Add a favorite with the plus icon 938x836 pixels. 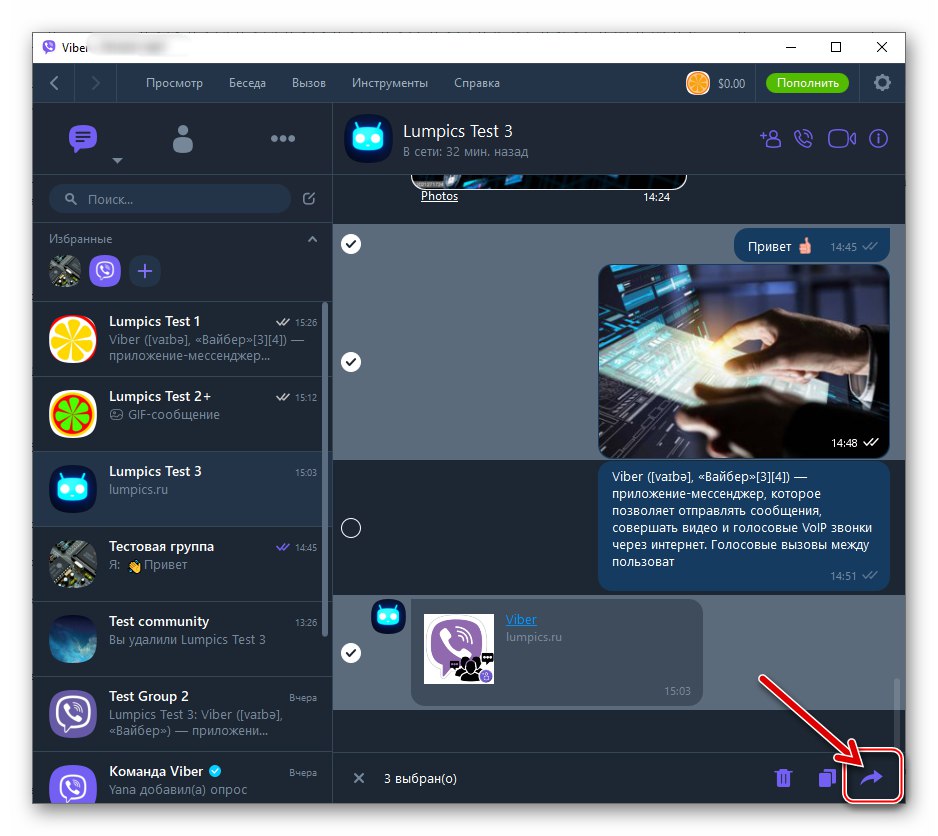145,271
